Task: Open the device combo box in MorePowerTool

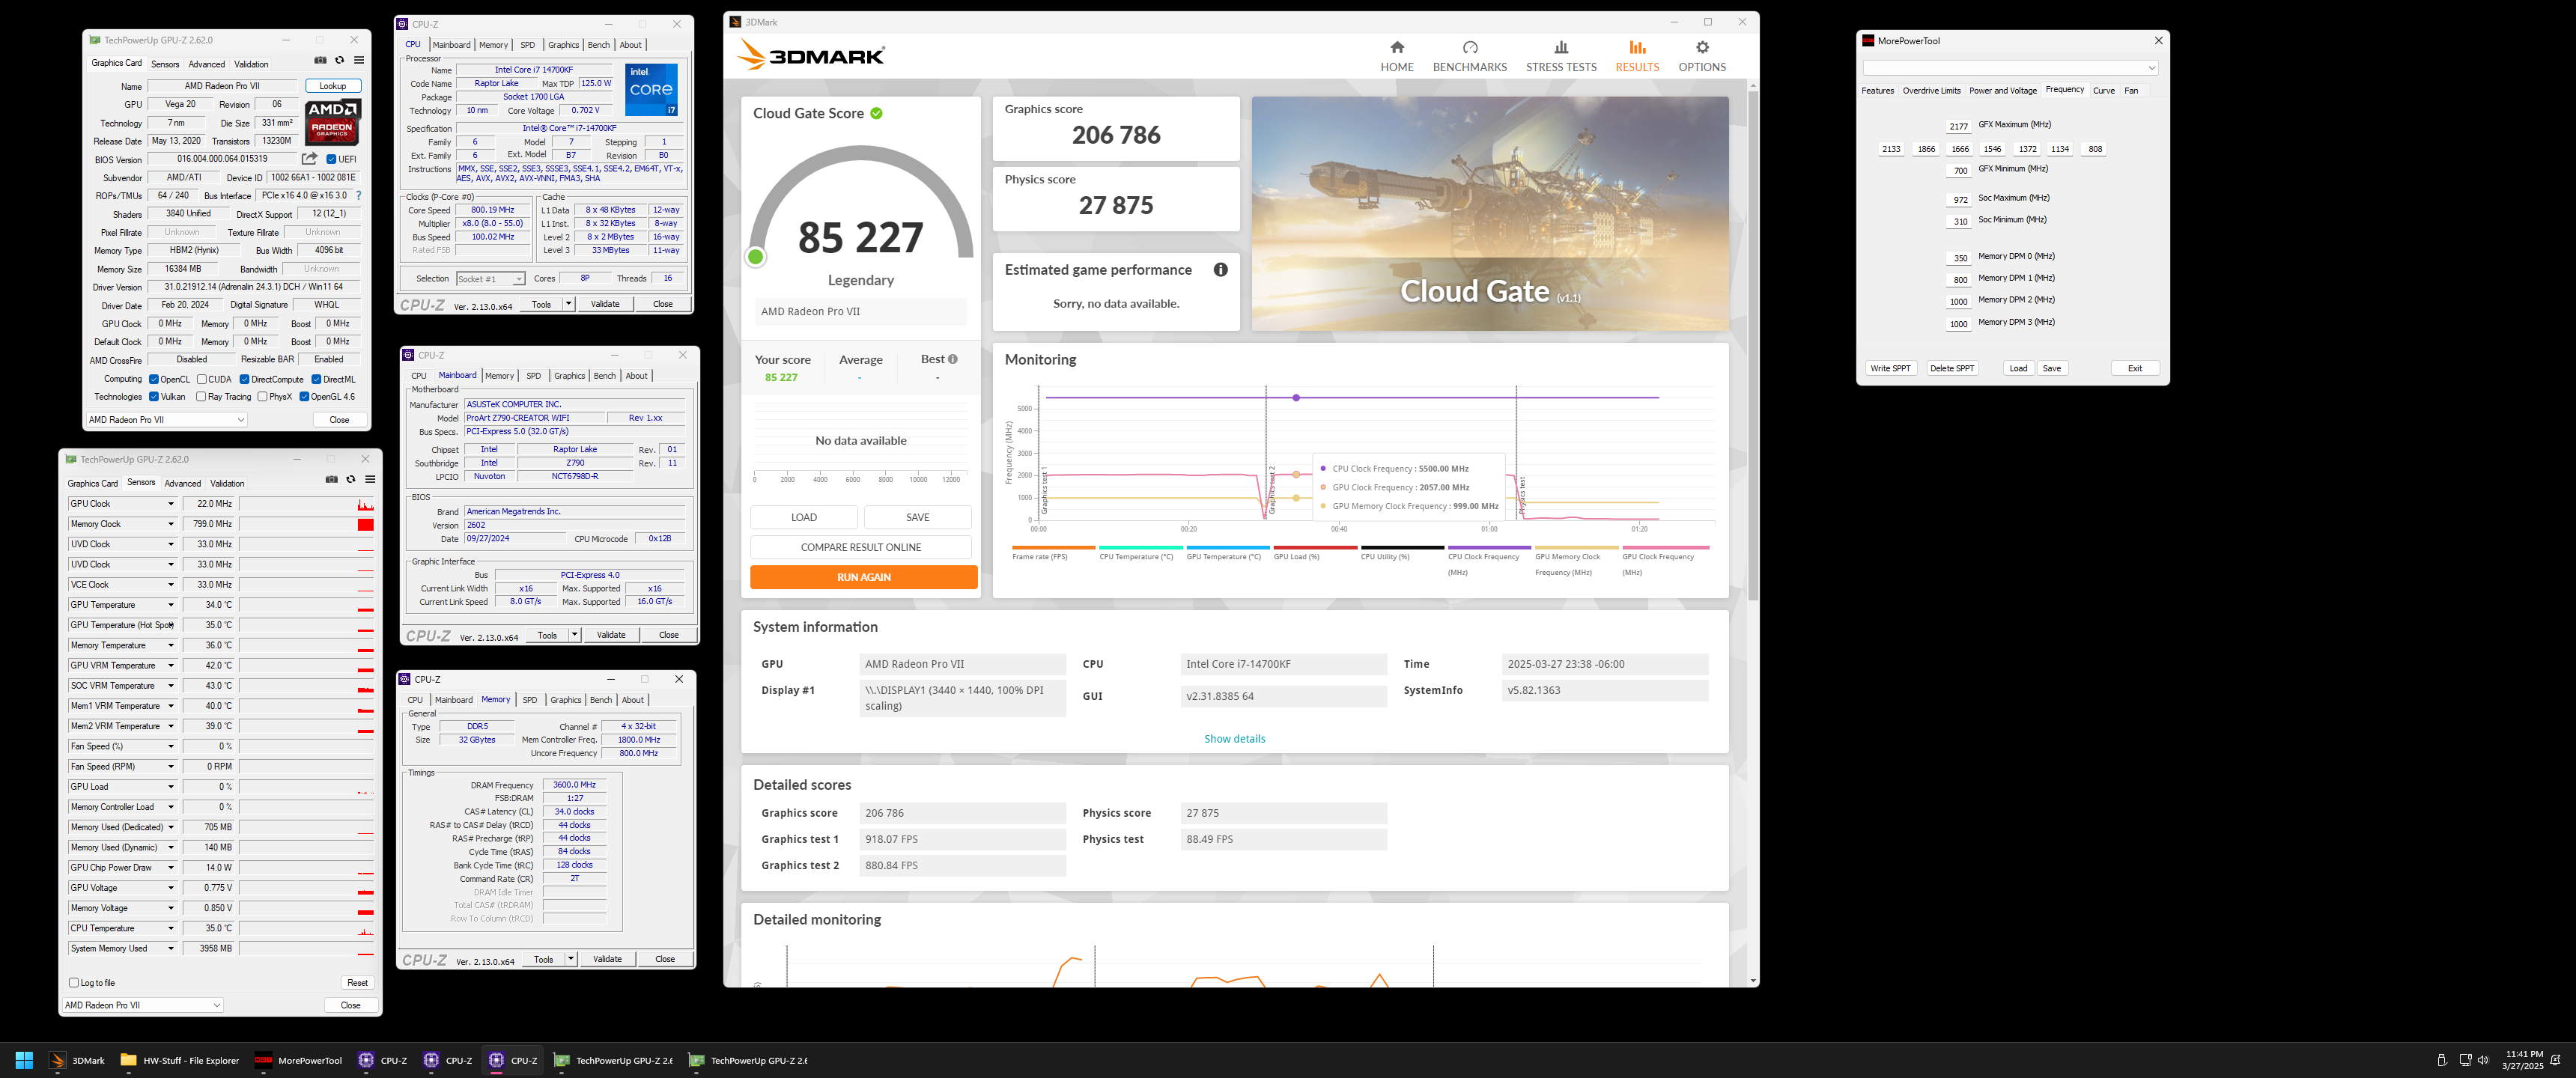Action: [2010, 68]
